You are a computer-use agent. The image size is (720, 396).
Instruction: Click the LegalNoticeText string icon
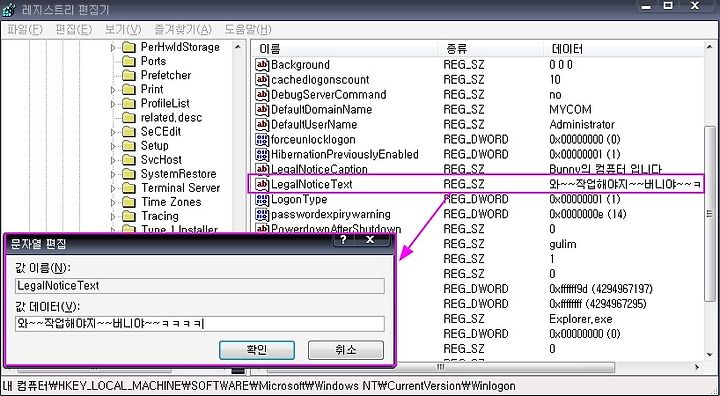click(x=262, y=184)
